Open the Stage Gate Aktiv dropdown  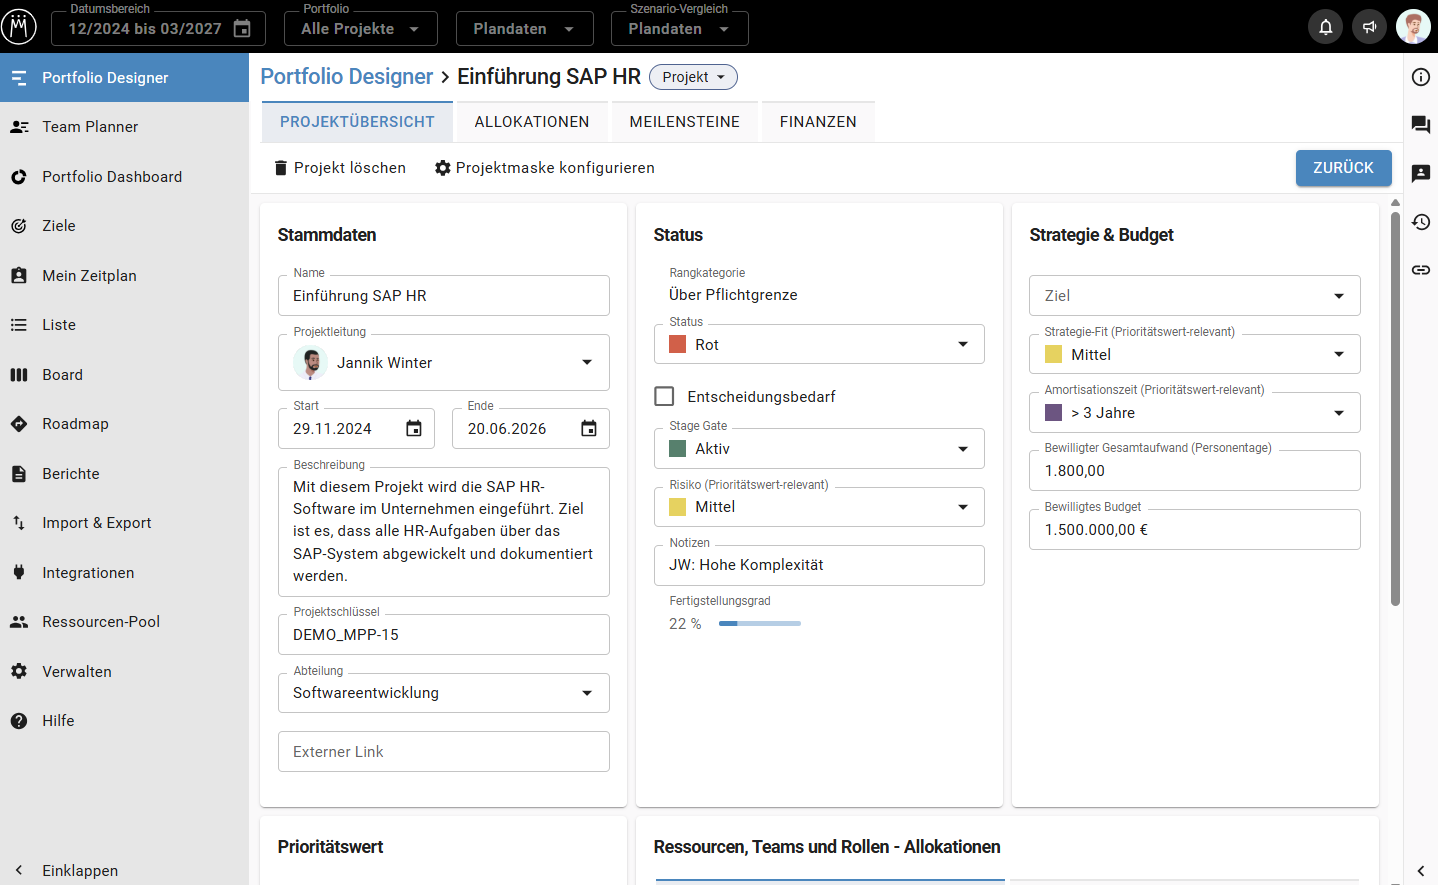pos(820,449)
